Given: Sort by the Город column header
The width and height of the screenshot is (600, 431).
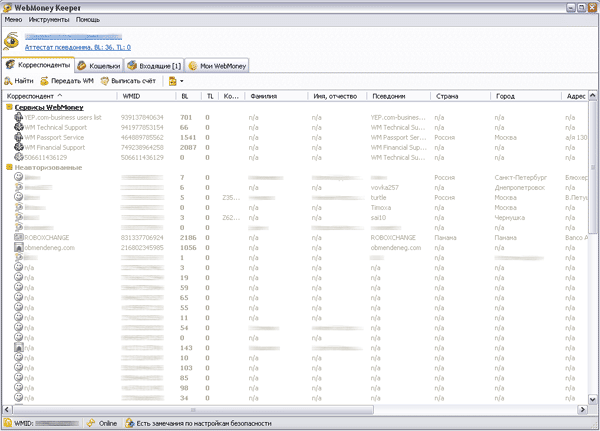Looking at the screenshot, I should (x=526, y=96).
